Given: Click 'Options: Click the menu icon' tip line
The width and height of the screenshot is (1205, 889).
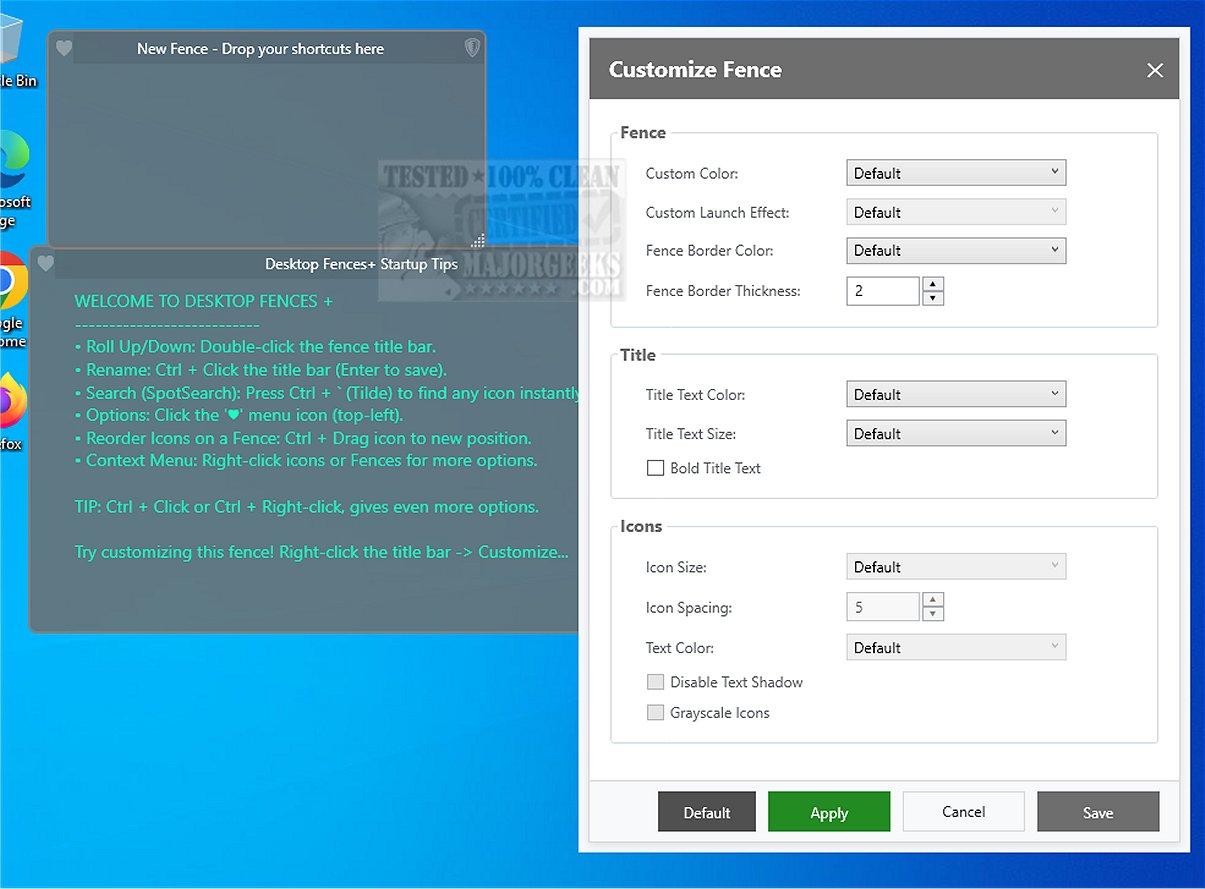Looking at the screenshot, I should [x=239, y=415].
